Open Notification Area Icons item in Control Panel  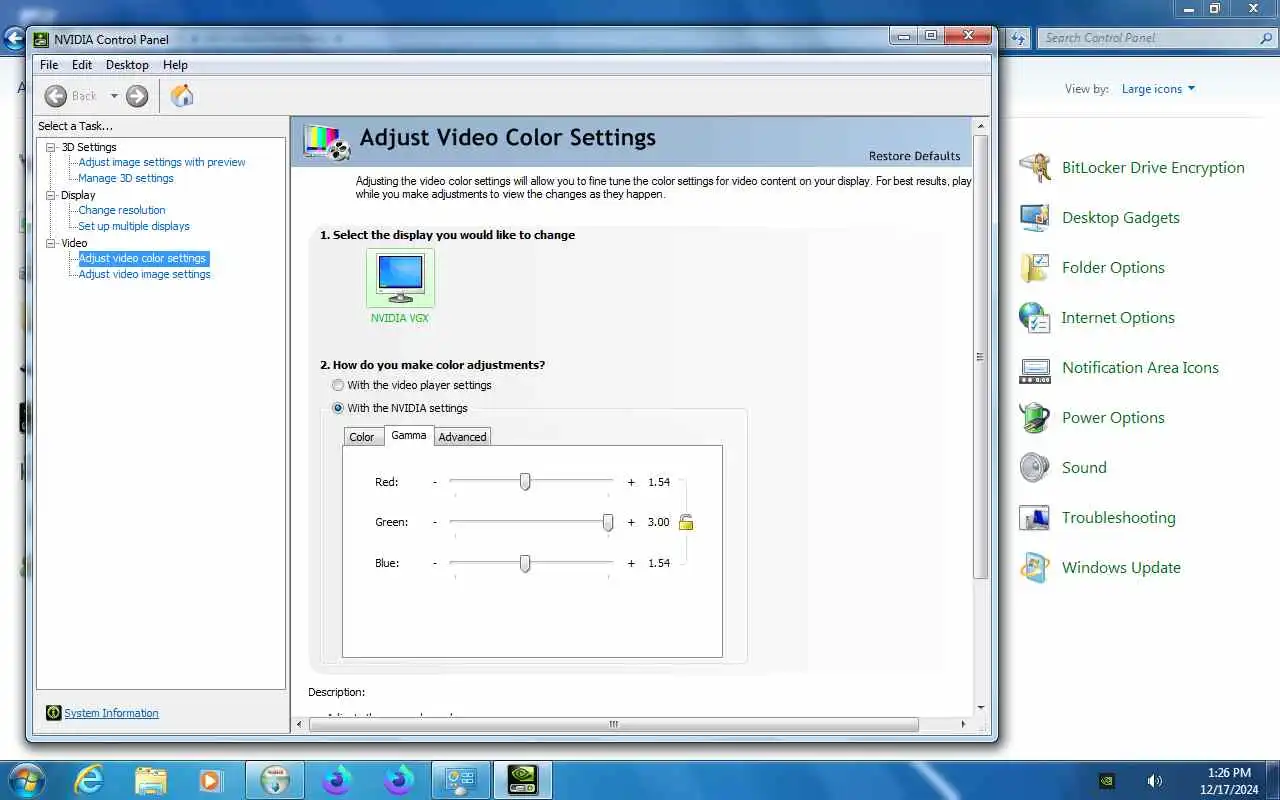pos(1140,367)
